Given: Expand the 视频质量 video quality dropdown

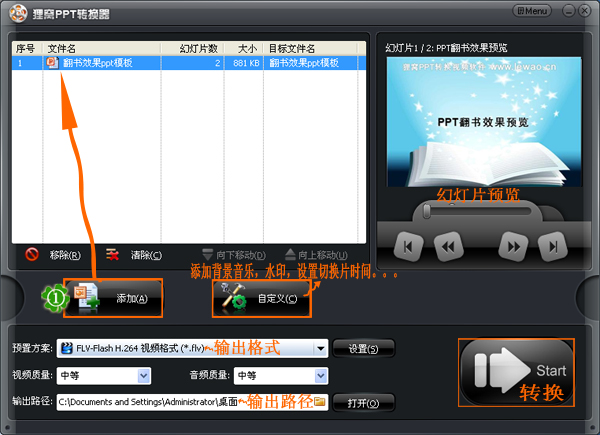Looking at the screenshot, I should coord(144,376).
